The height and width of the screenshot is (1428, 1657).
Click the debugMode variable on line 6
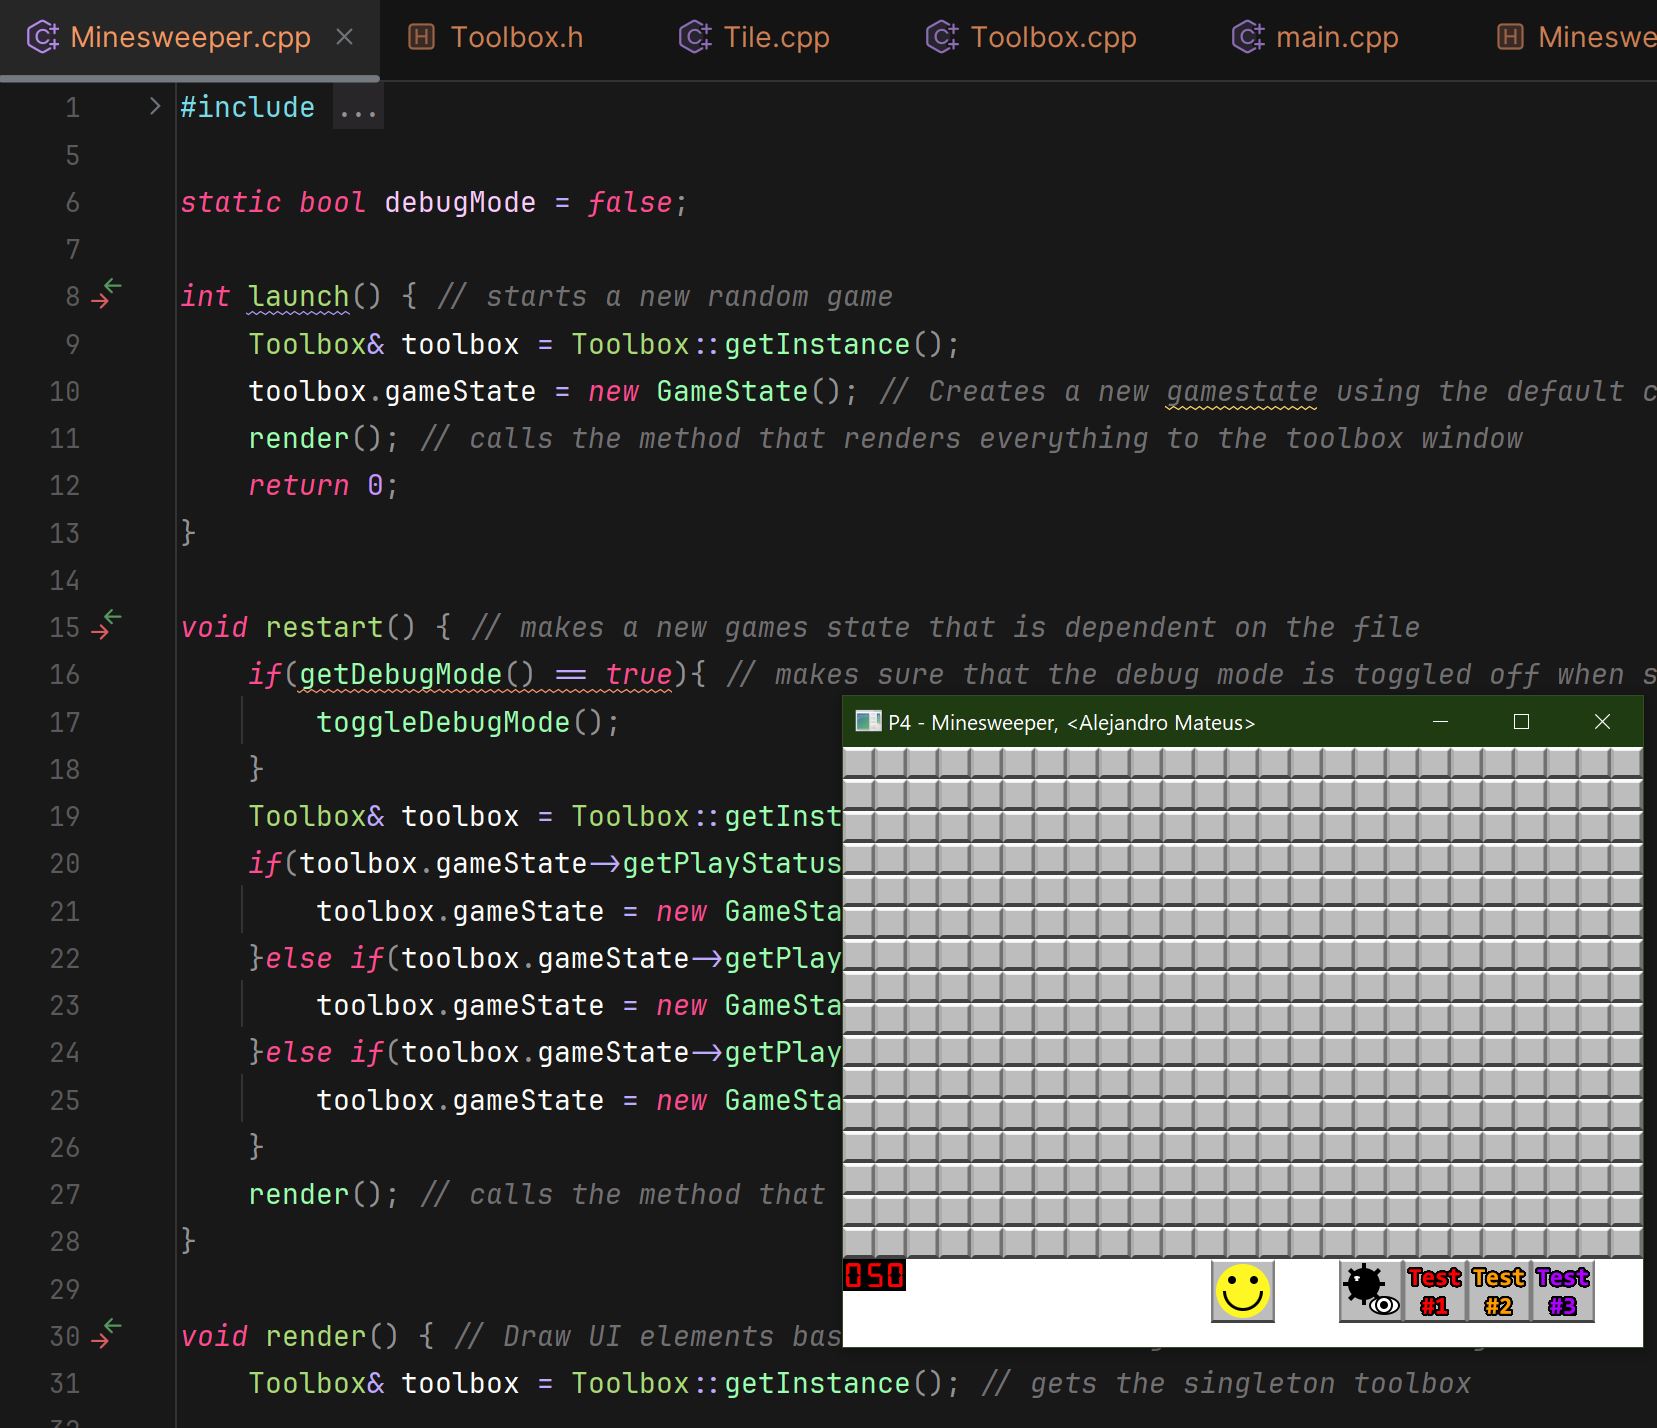(x=460, y=202)
